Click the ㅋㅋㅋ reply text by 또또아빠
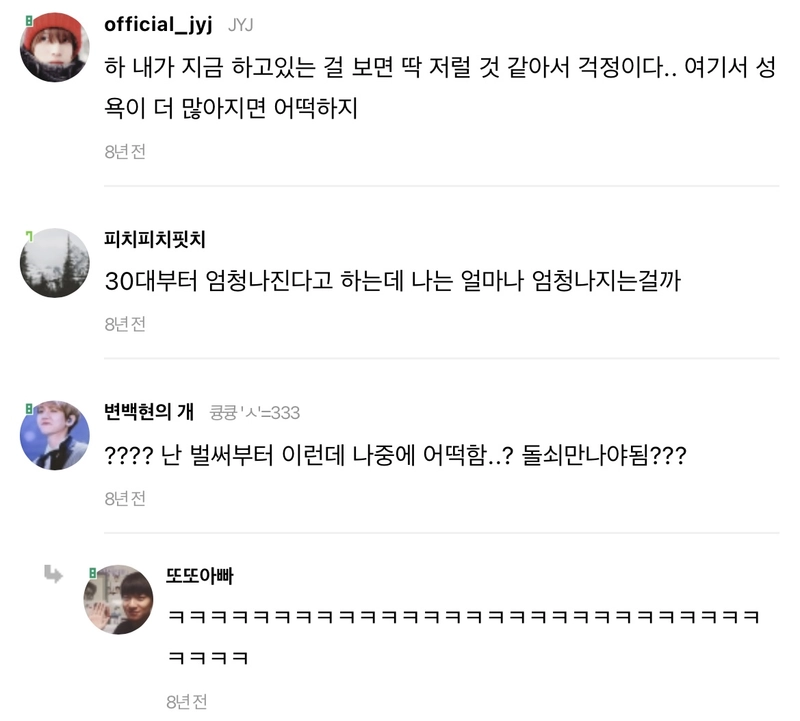 point(464,637)
